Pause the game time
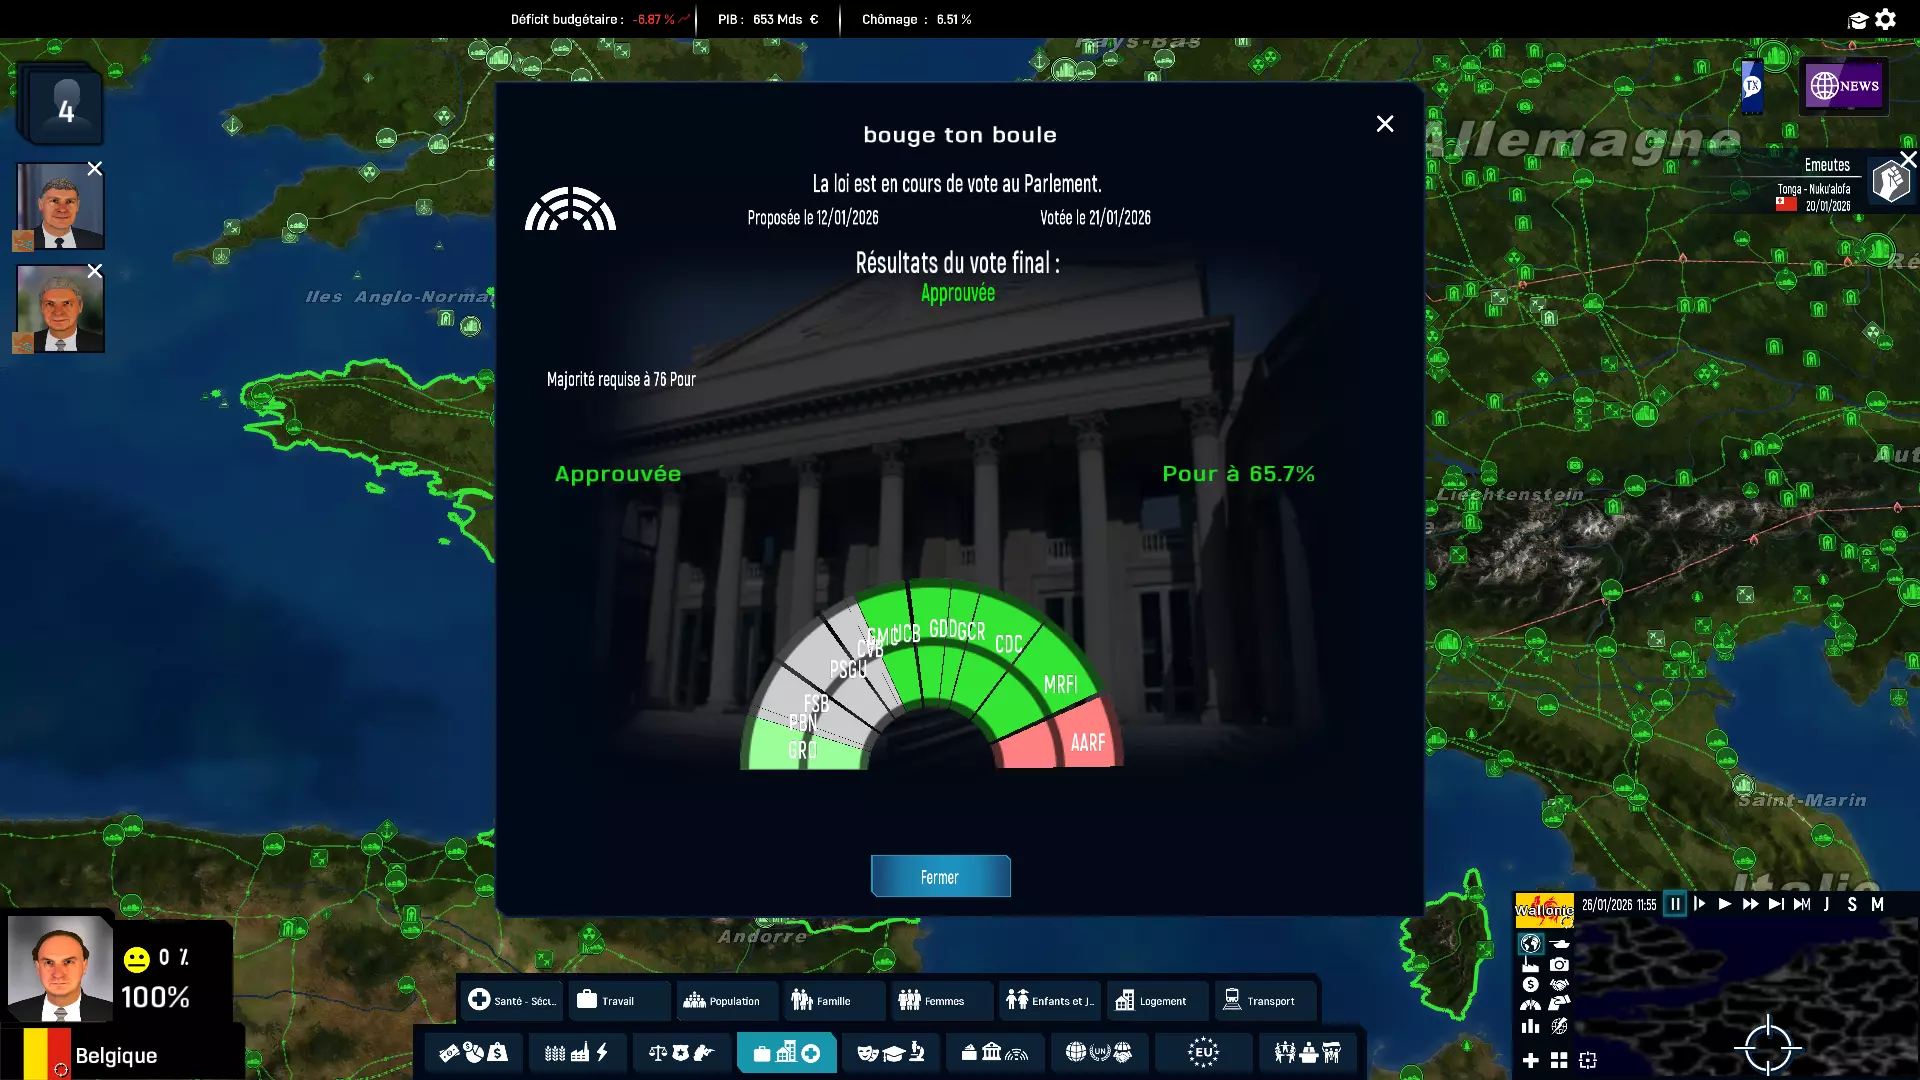The image size is (1920, 1080). tap(1675, 904)
